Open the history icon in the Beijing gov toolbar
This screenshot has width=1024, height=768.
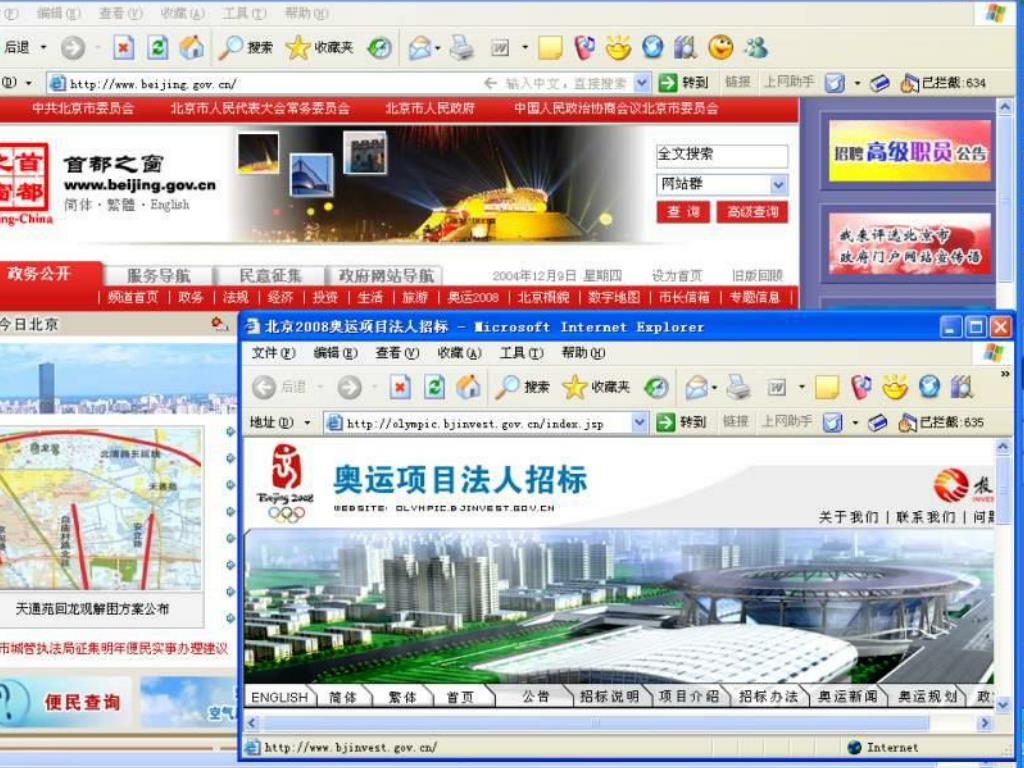[x=379, y=48]
